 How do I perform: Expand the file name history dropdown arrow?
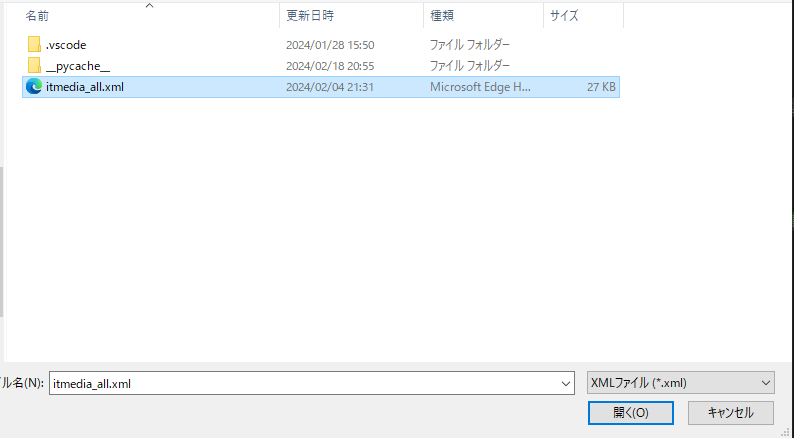[x=565, y=383]
